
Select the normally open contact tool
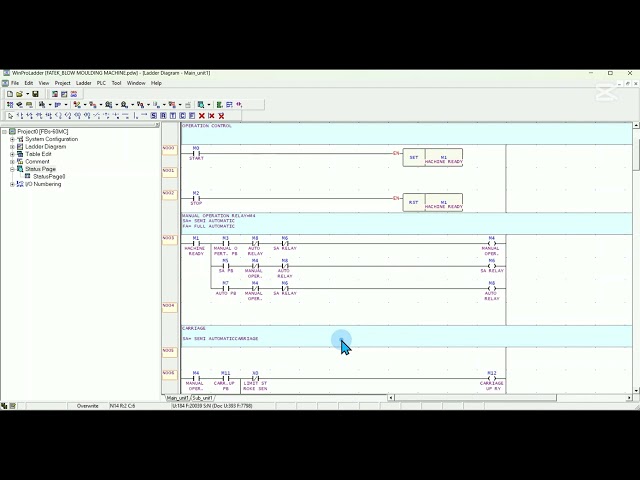coord(20,116)
